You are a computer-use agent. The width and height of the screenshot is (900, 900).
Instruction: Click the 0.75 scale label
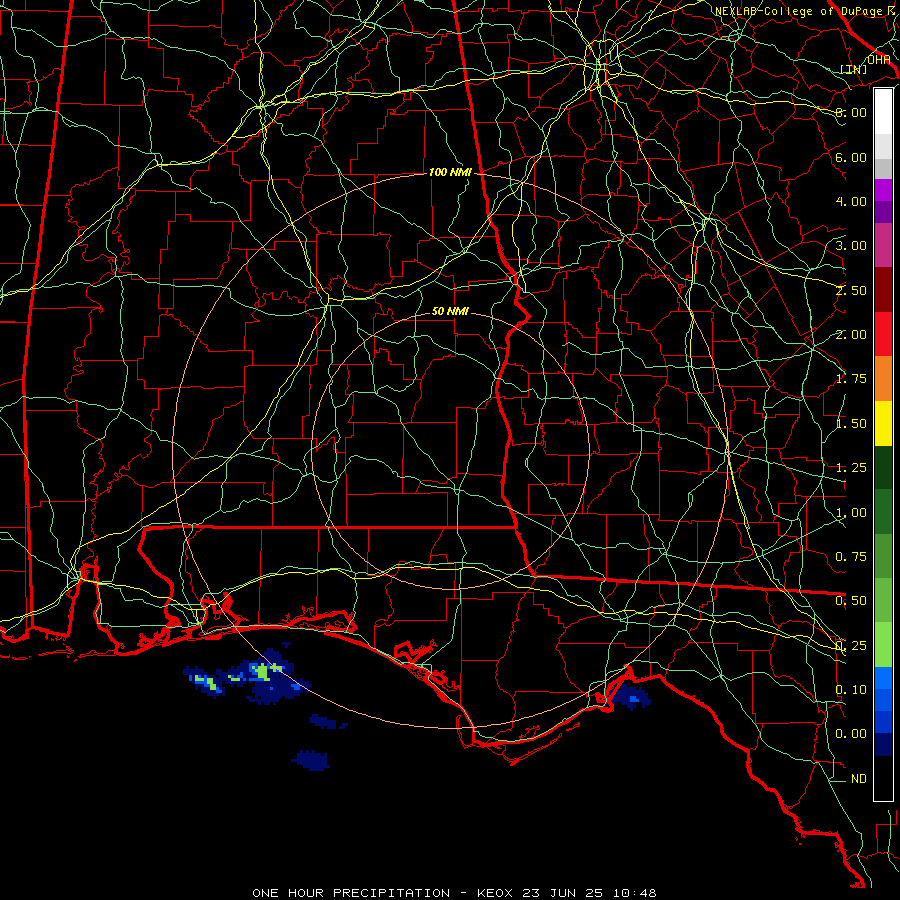(851, 557)
